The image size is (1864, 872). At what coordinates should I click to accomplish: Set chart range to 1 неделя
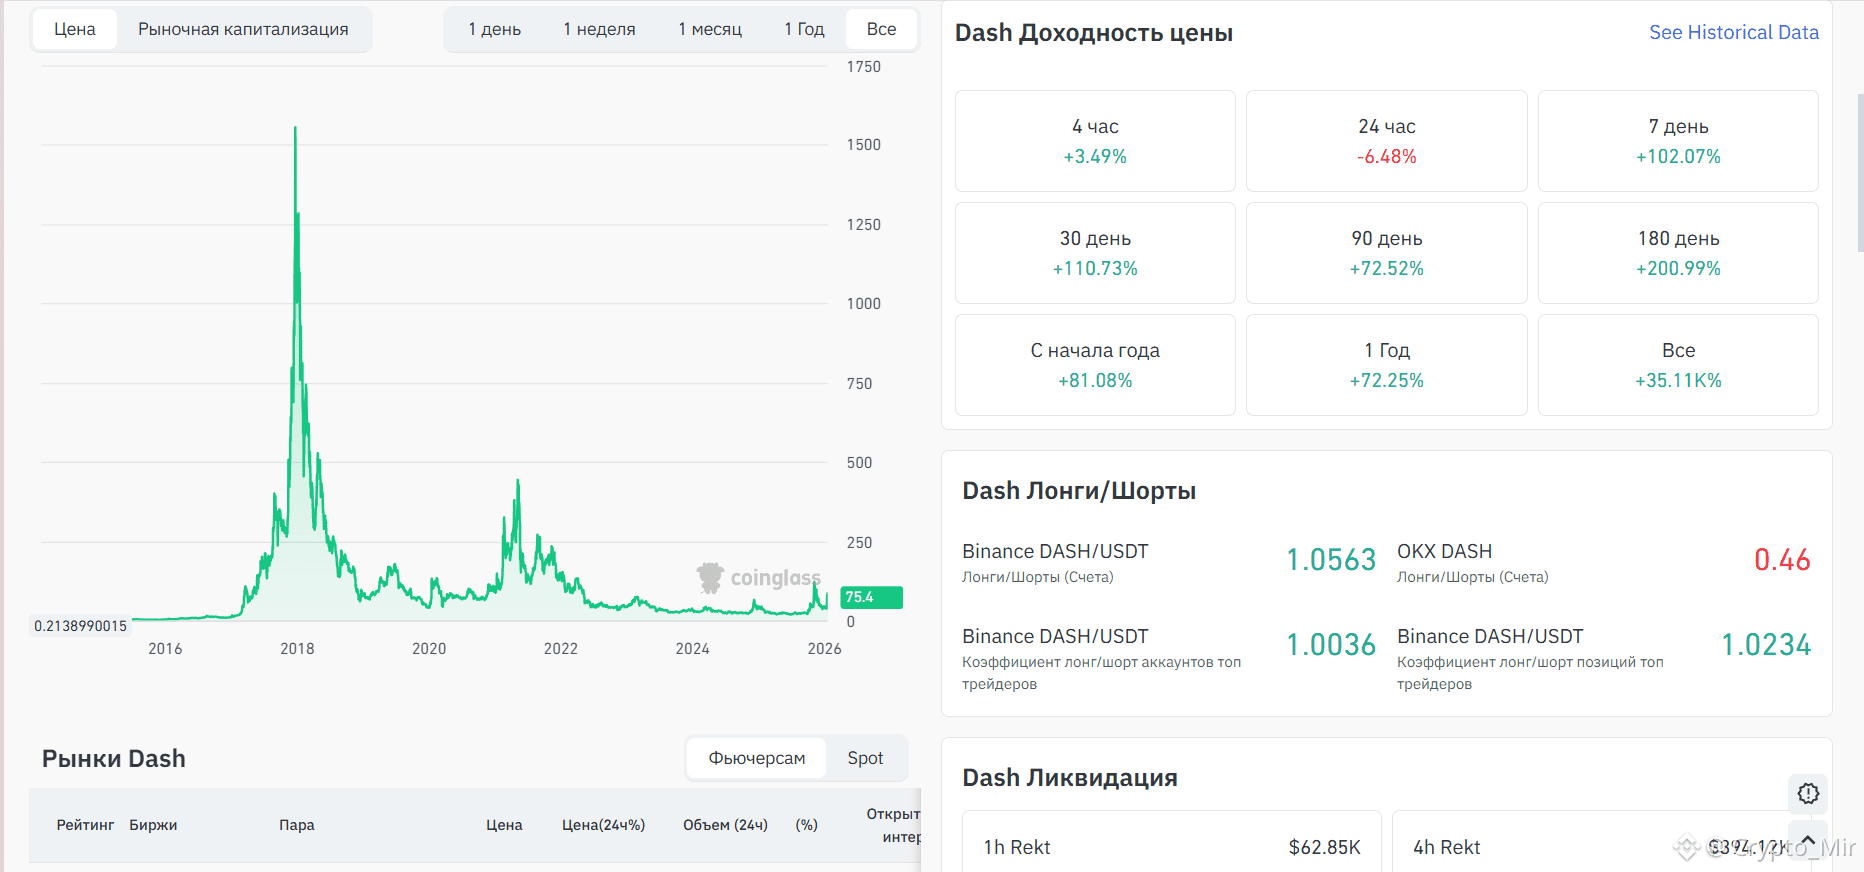[599, 29]
